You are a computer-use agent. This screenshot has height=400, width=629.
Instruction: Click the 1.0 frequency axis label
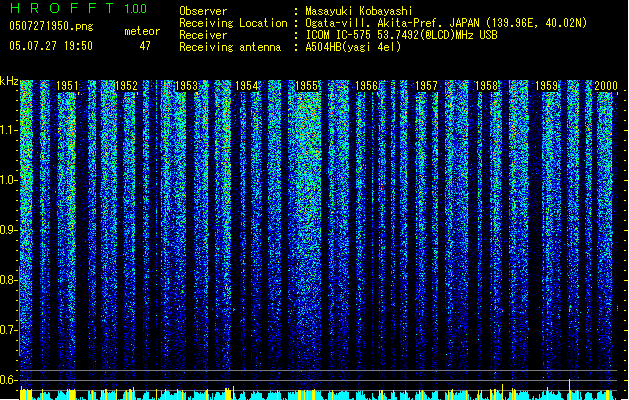pos(8,180)
